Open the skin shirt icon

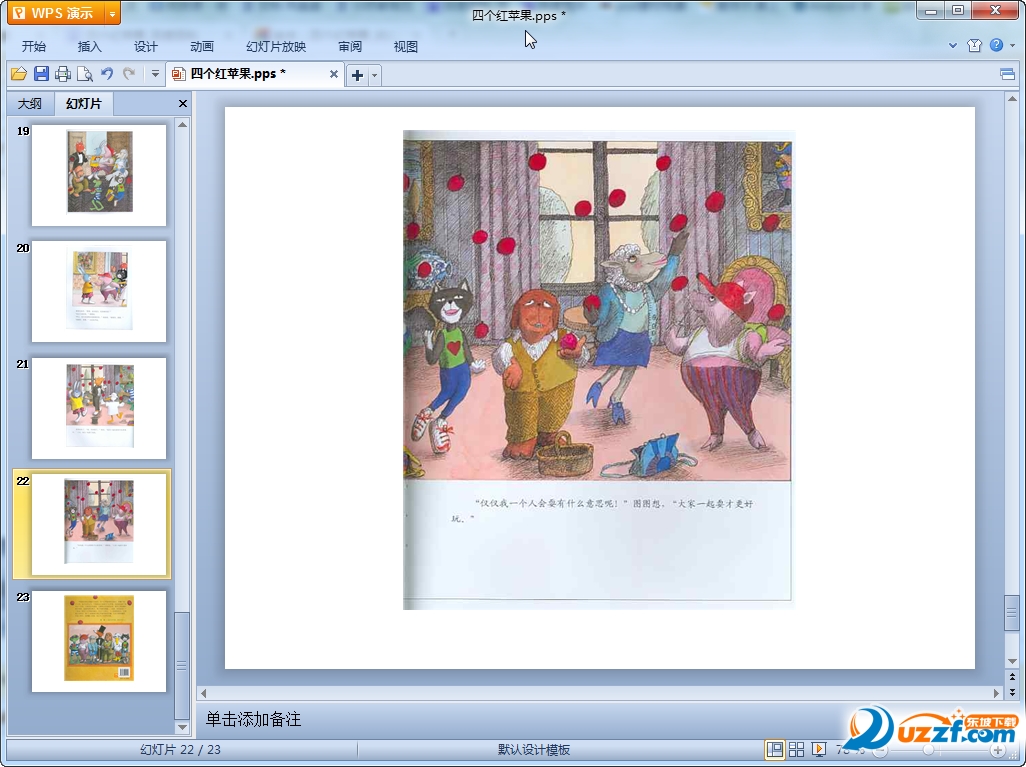coord(974,45)
